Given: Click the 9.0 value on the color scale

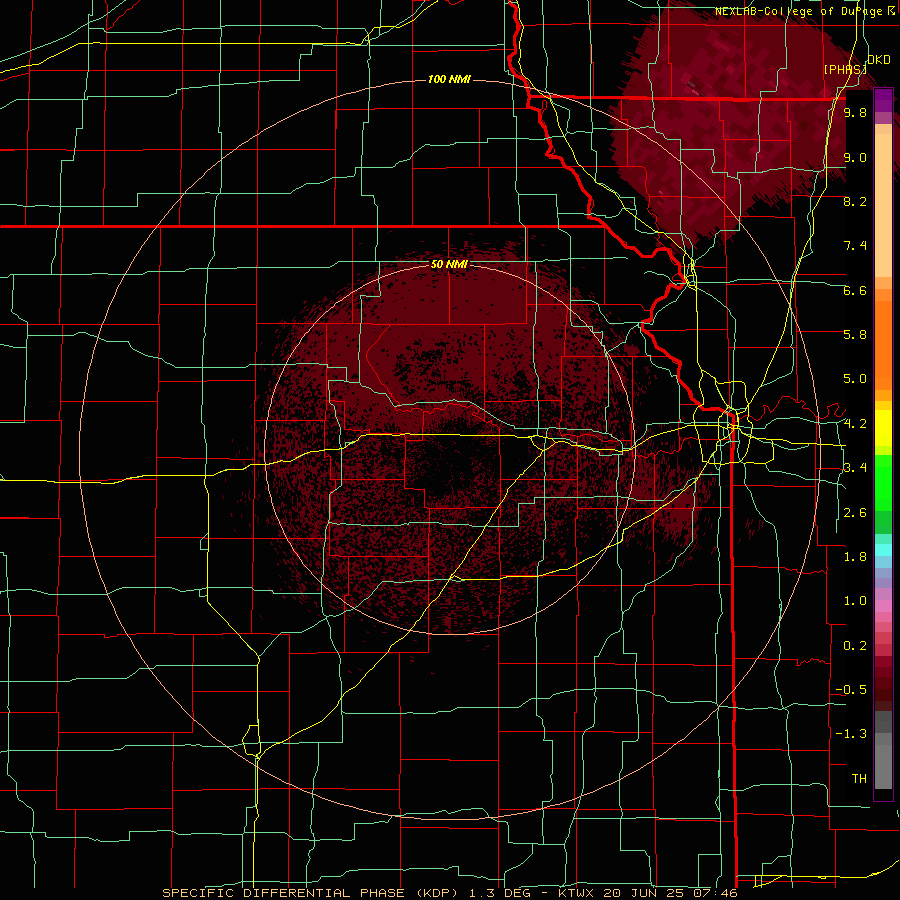Looking at the screenshot, I should (855, 158).
